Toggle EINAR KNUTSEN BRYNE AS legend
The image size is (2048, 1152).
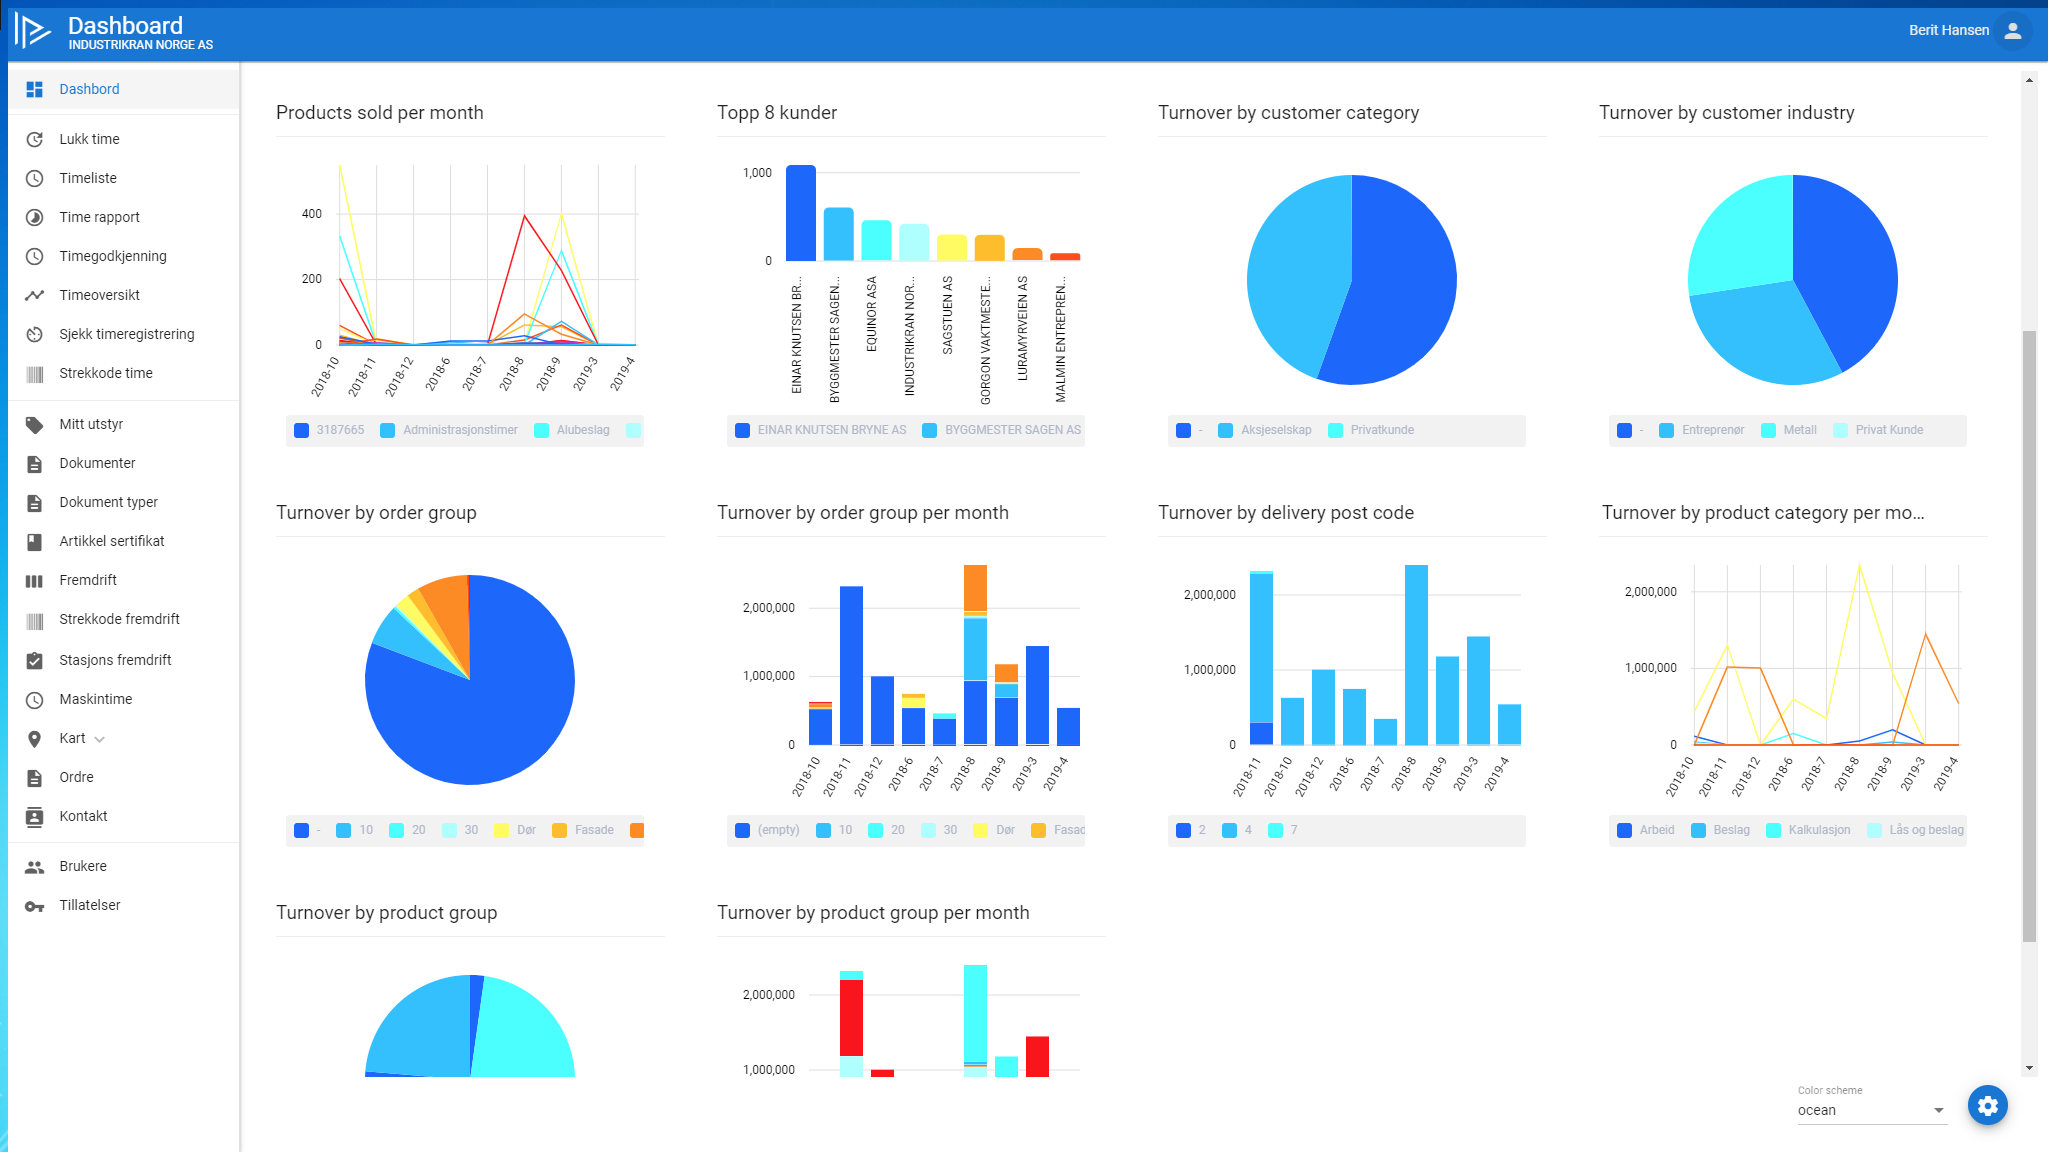pos(820,430)
